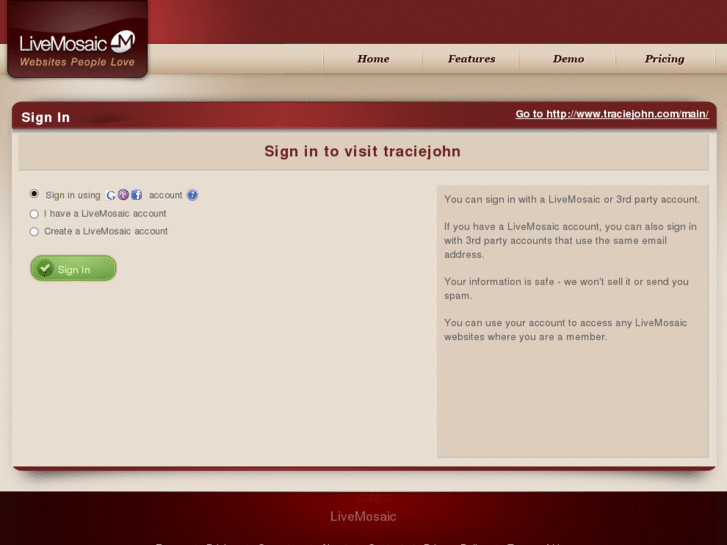Open the Demo navigation tab
Viewport: 727px width, 545px height.
click(x=568, y=59)
